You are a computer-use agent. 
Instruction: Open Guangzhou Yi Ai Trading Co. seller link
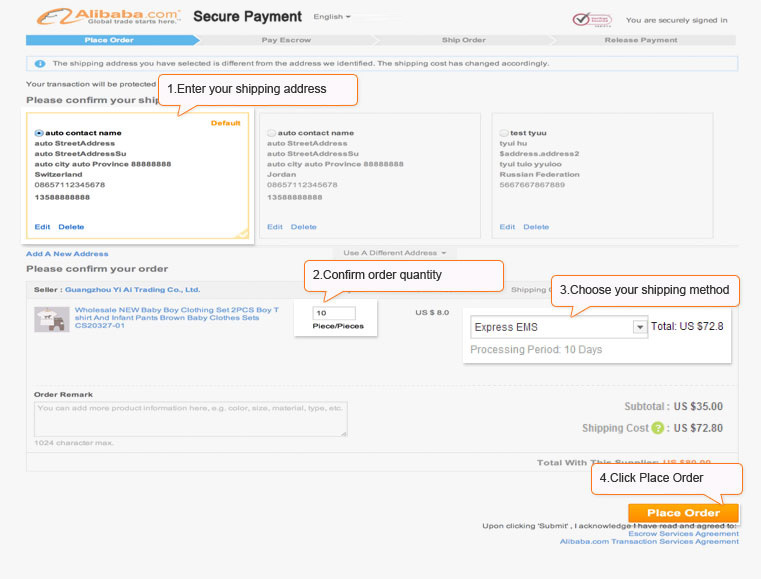[x=132, y=290]
